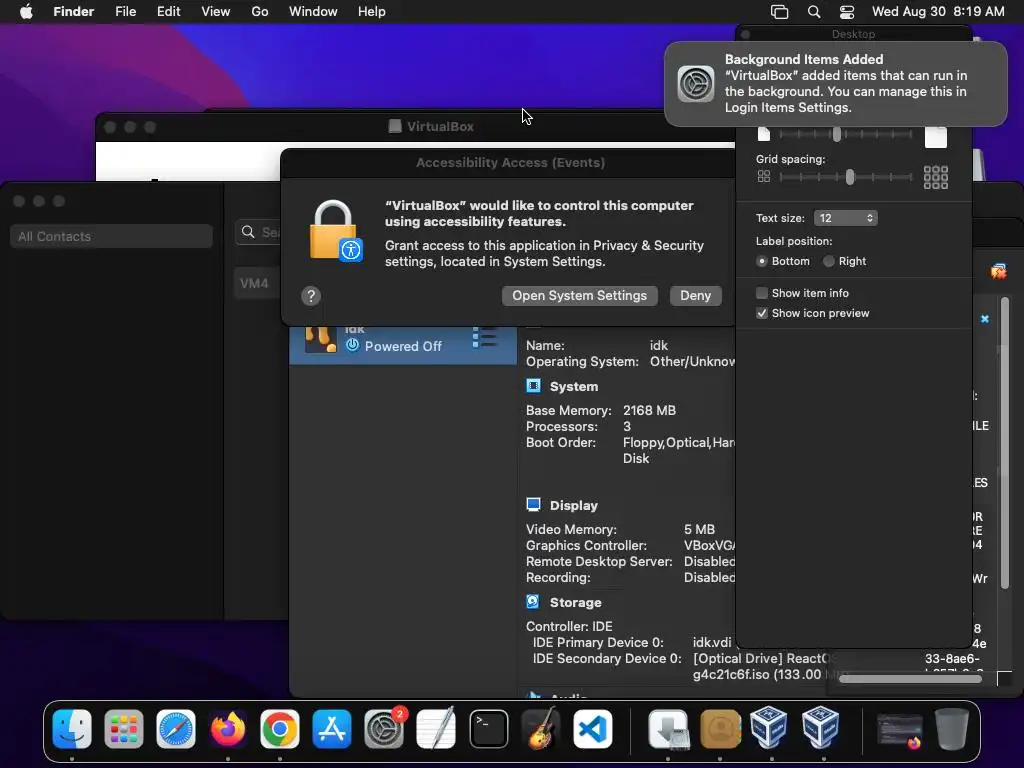Click the horizontal scrollbar at bottom right

910,679
